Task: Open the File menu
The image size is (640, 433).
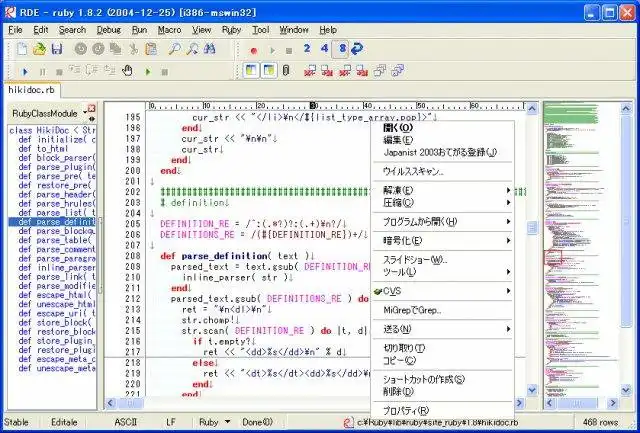Action: [16, 30]
